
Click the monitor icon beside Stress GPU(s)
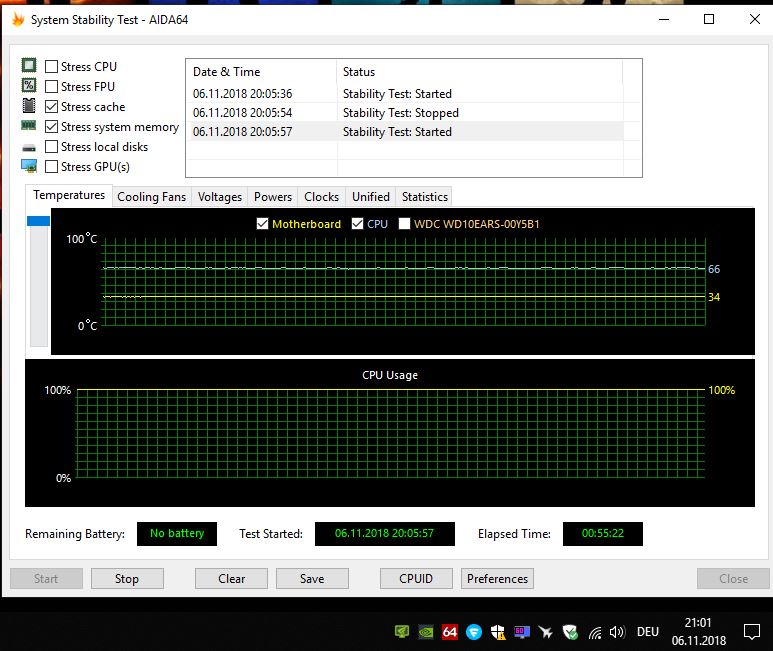pos(29,166)
